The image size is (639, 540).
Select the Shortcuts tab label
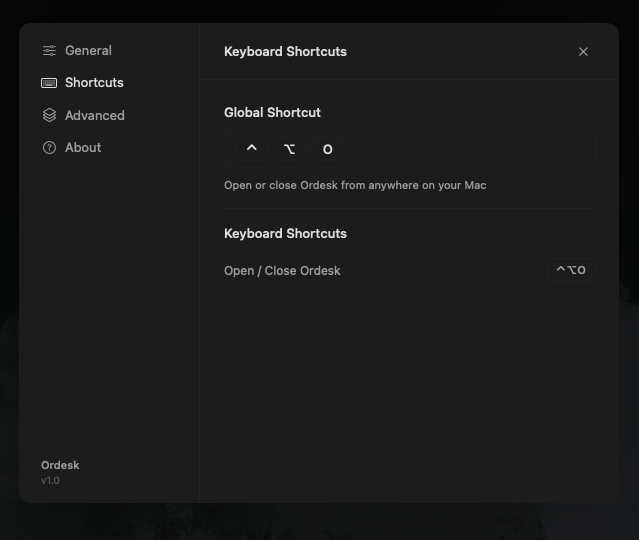(94, 83)
